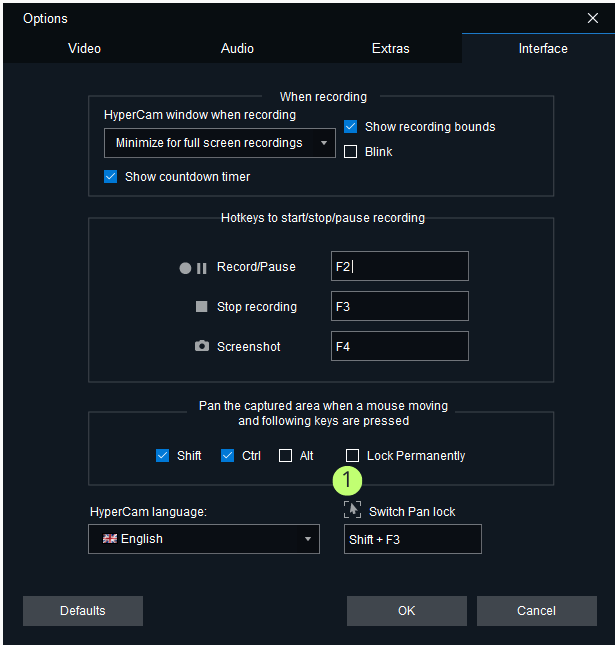Open the Extras tab

390,49
